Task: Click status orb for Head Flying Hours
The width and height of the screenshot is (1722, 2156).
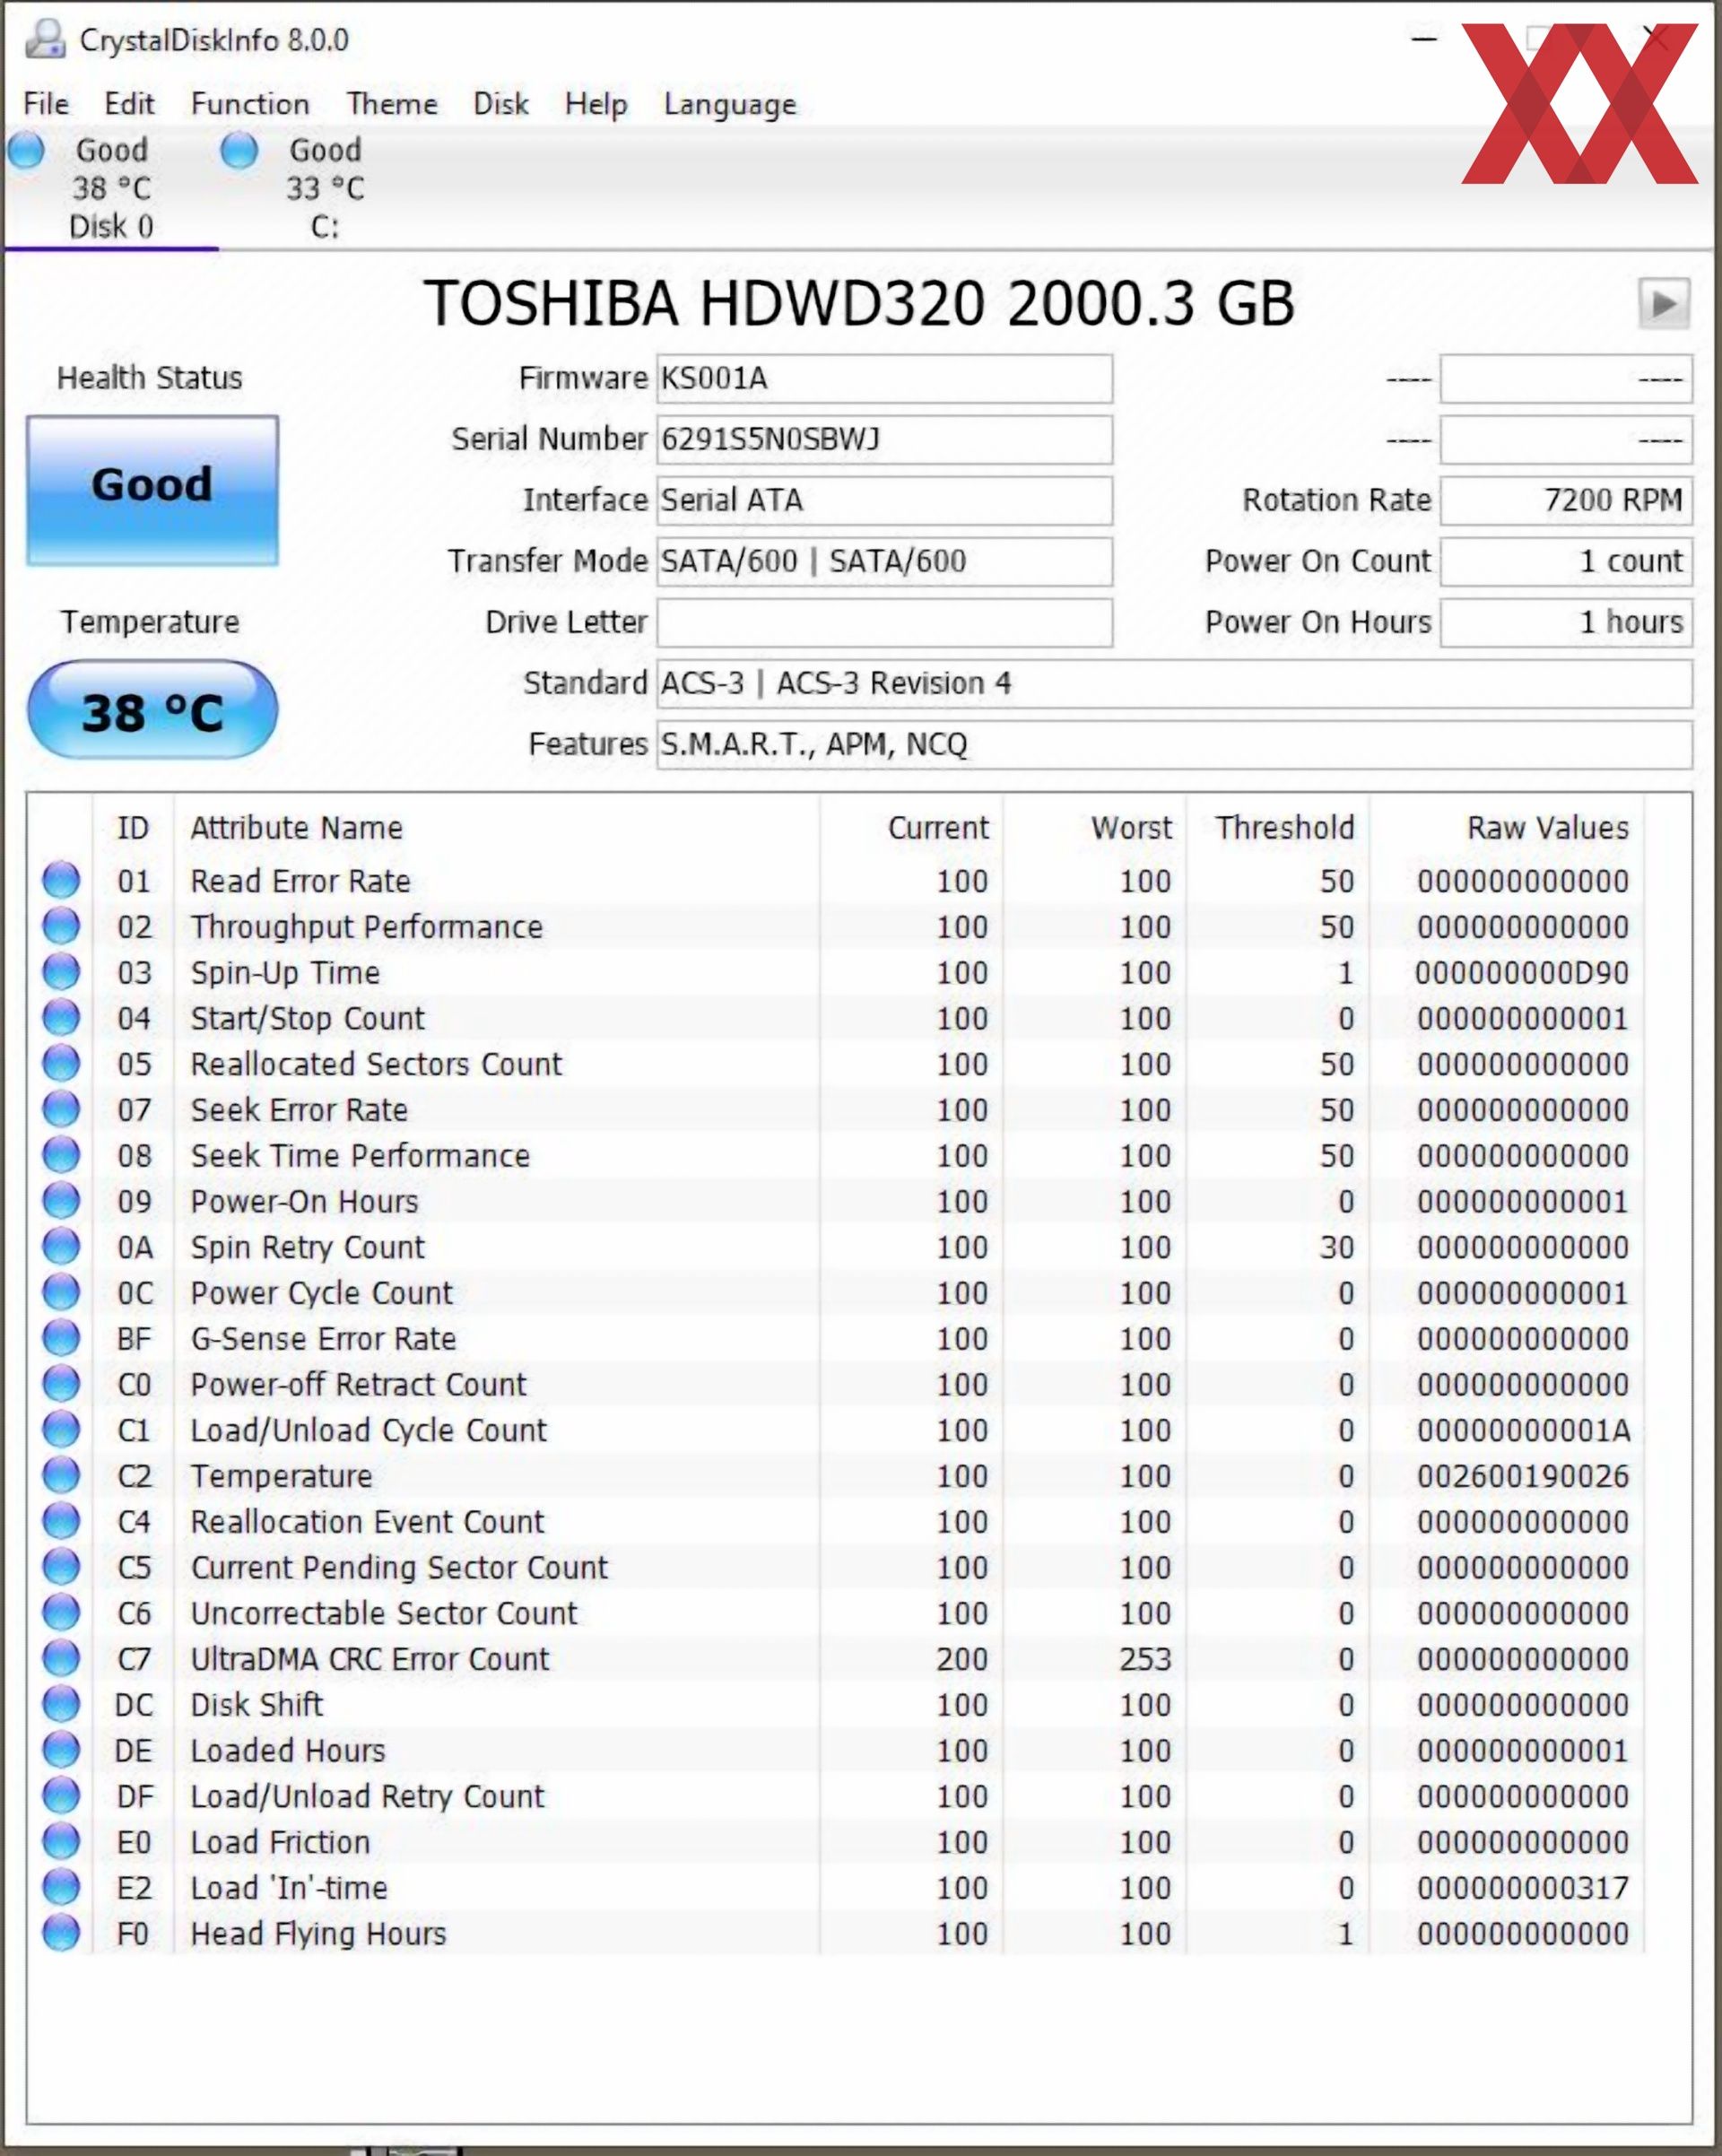Action: click(61, 1933)
